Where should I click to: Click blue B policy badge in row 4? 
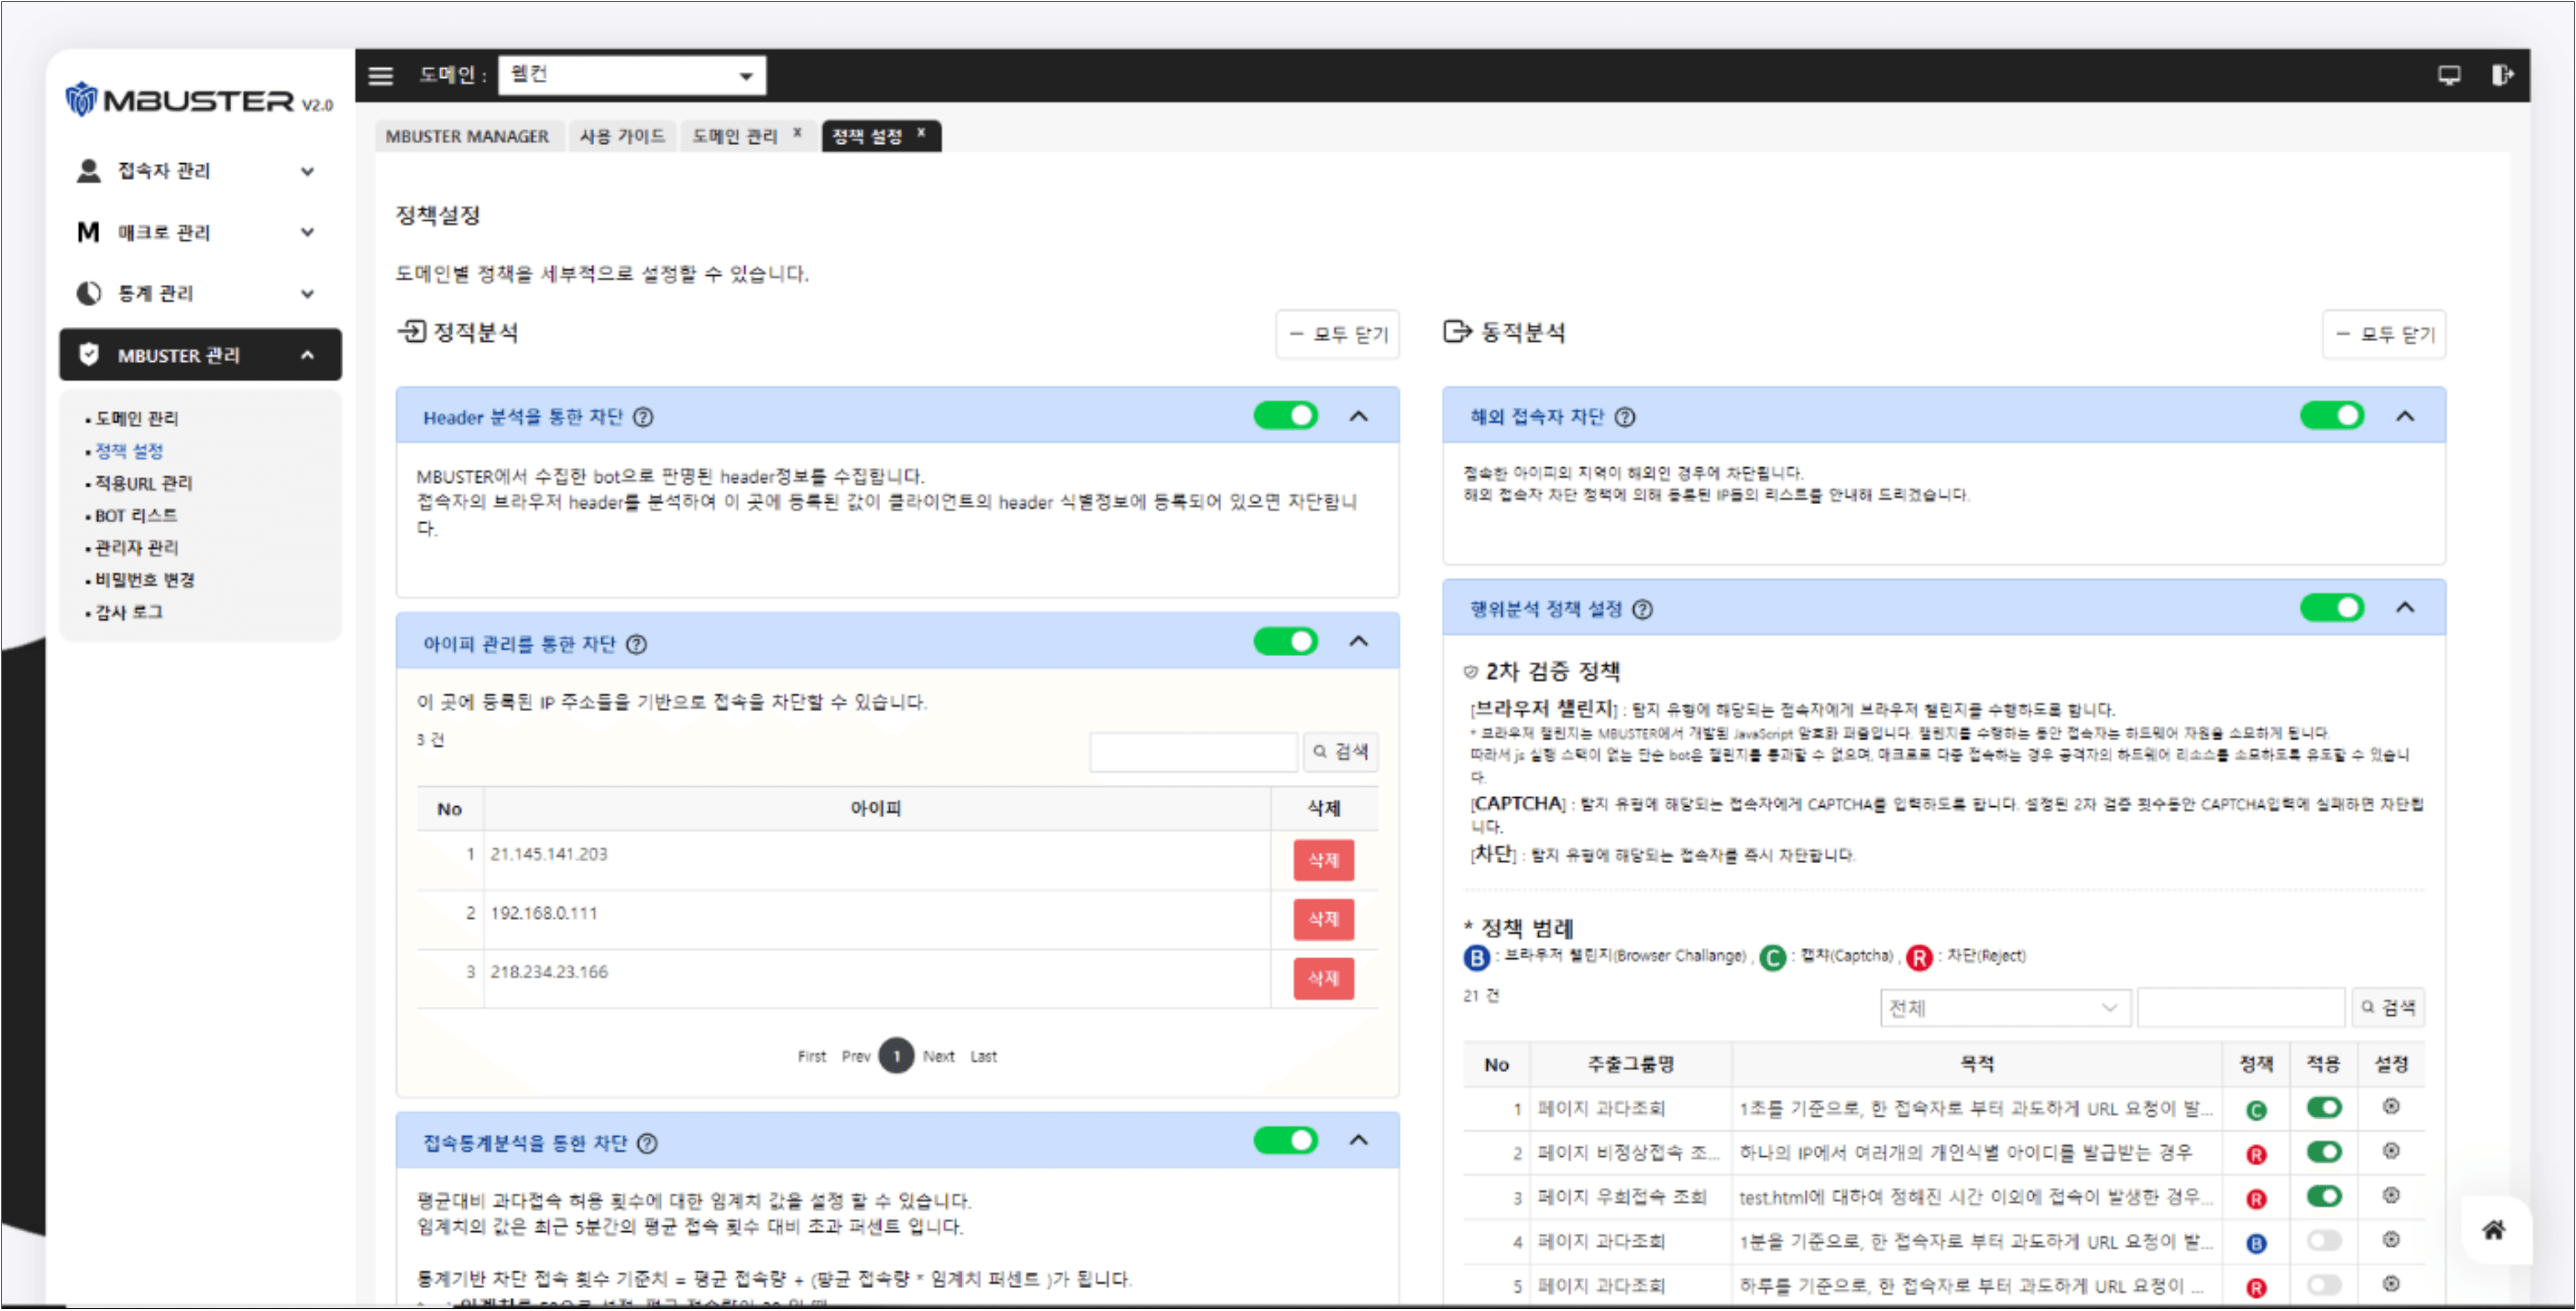point(2256,1244)
